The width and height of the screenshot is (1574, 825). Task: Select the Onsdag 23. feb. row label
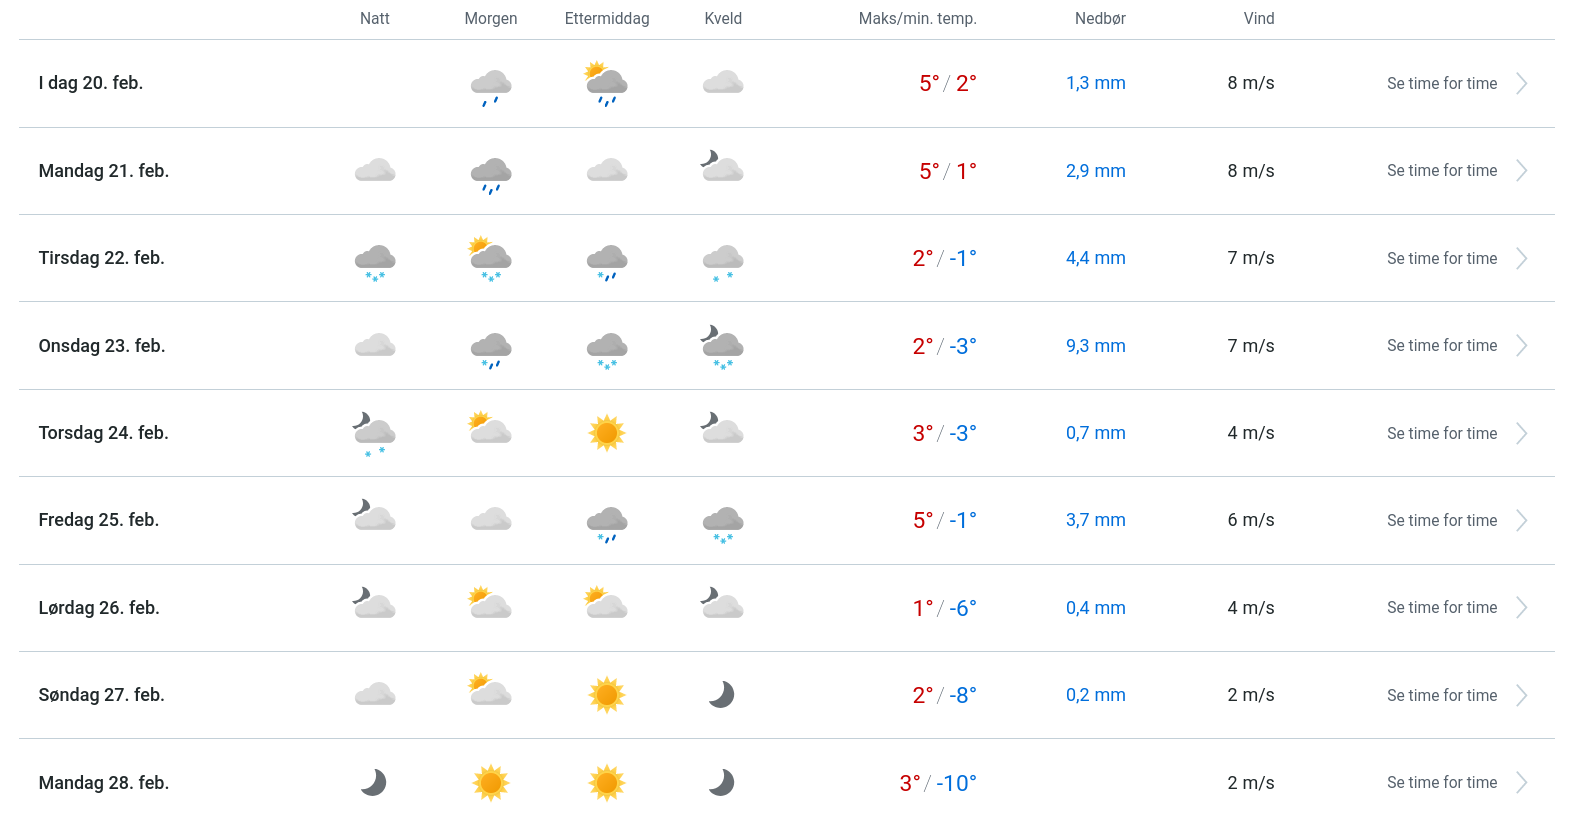[102, 346]
